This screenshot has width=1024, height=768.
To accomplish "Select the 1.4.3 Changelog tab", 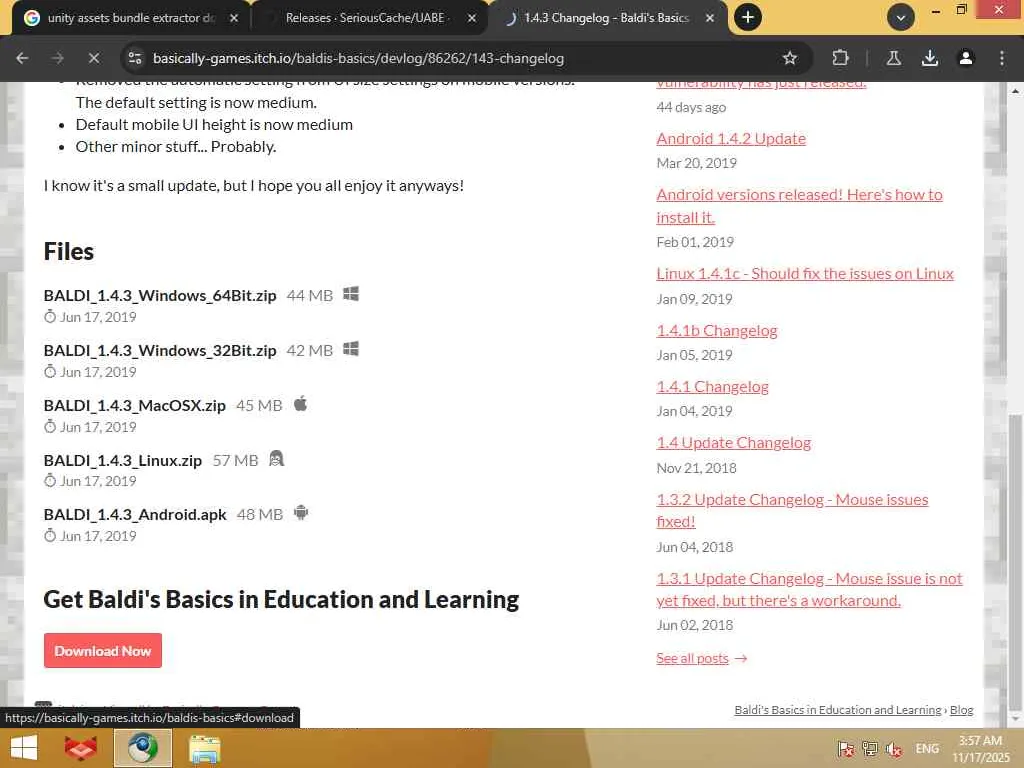I will 607,18.
